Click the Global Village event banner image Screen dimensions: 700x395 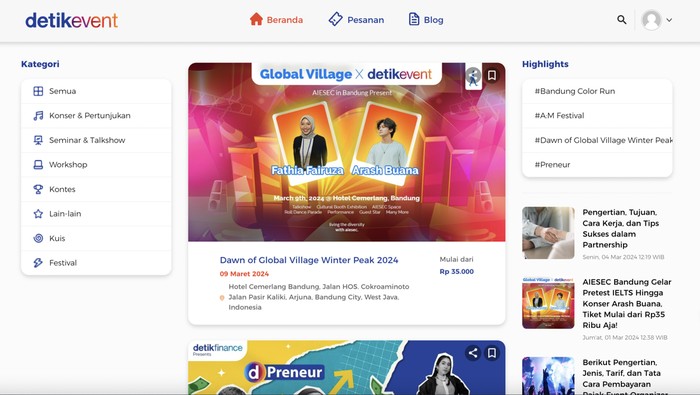[346, 152]
